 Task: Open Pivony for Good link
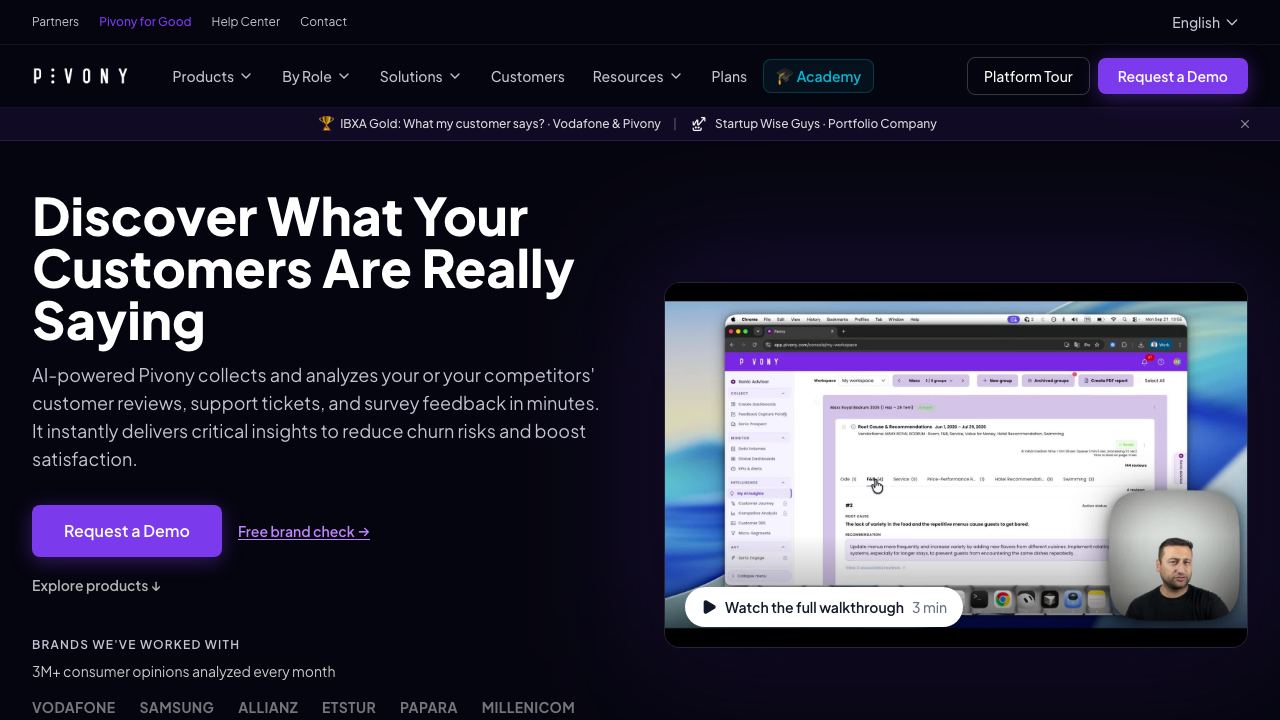tap(145, 21)
